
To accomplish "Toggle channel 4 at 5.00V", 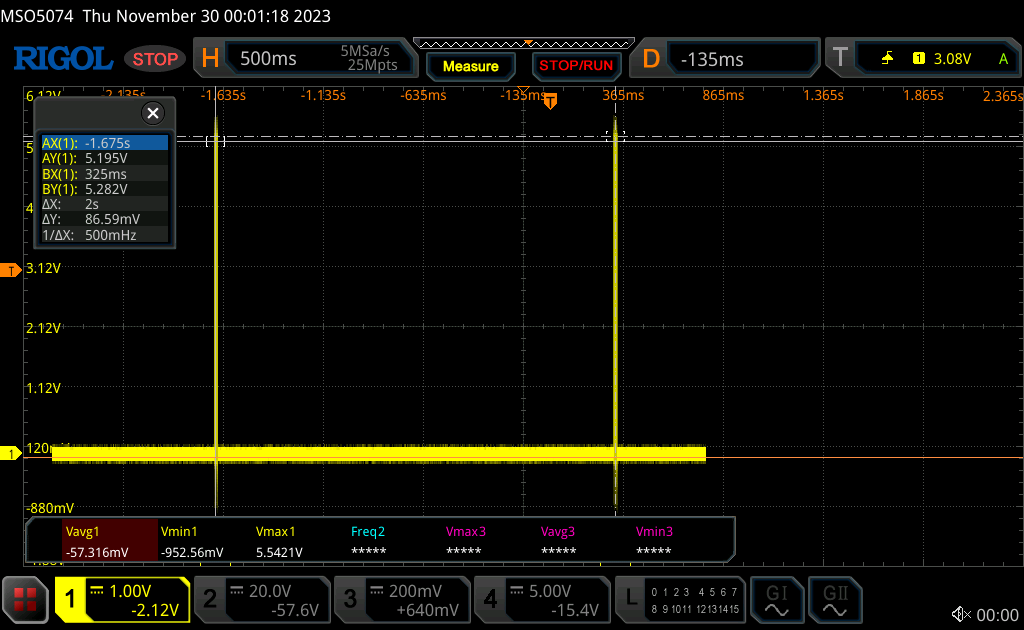I will point(542,599).
